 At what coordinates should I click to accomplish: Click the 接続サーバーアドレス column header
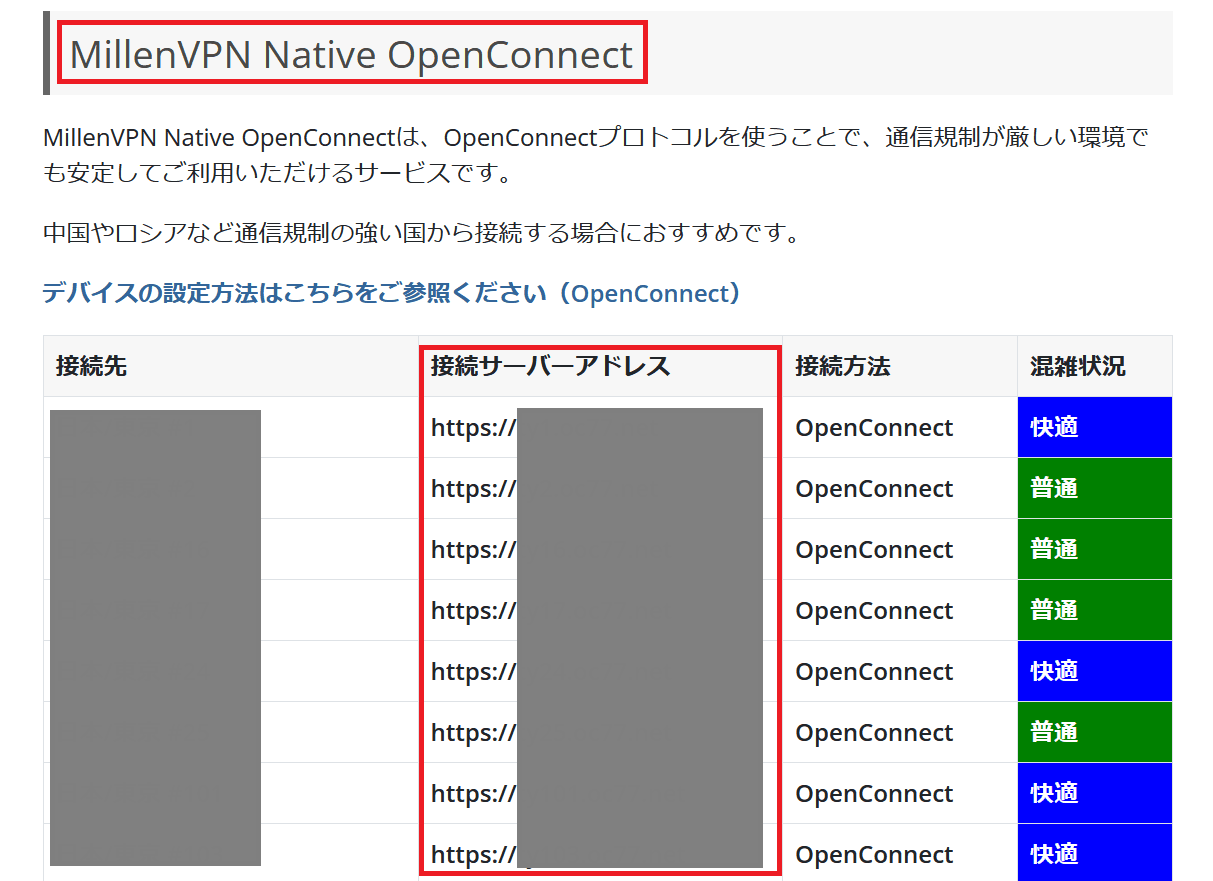click(x=550, y=366)
